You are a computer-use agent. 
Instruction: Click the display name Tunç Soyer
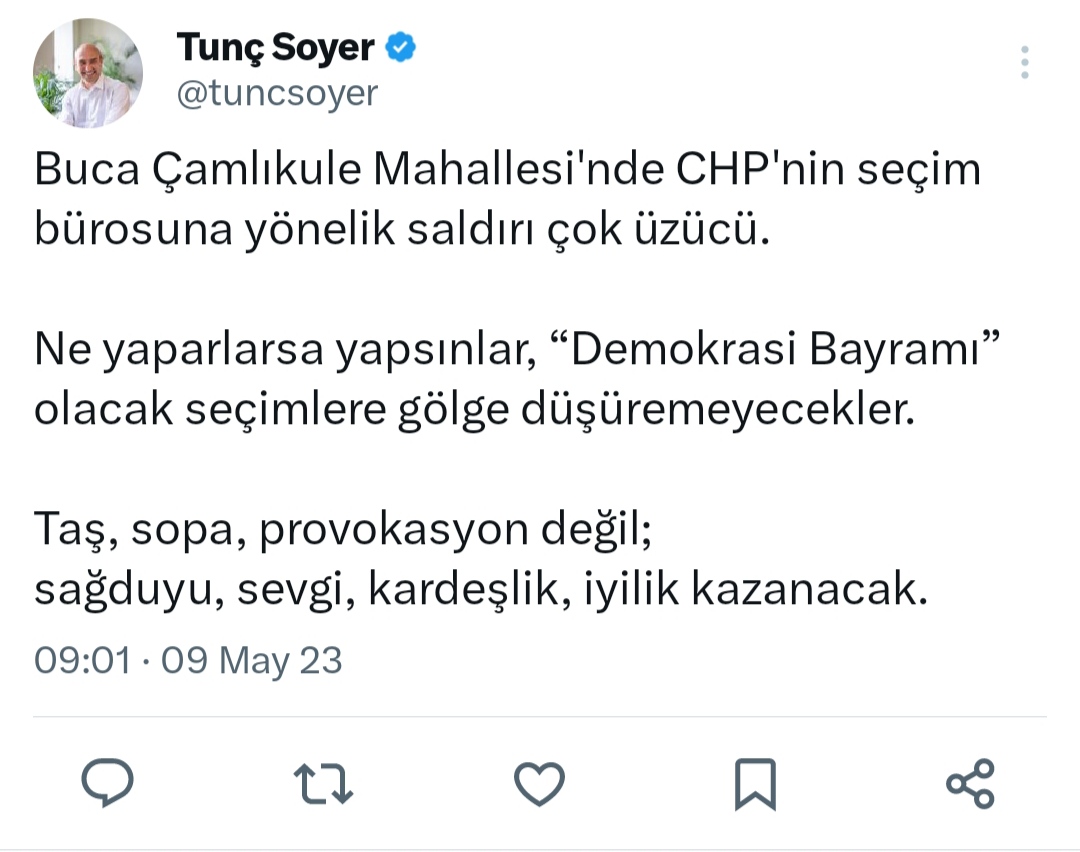(x=275, y=46)
